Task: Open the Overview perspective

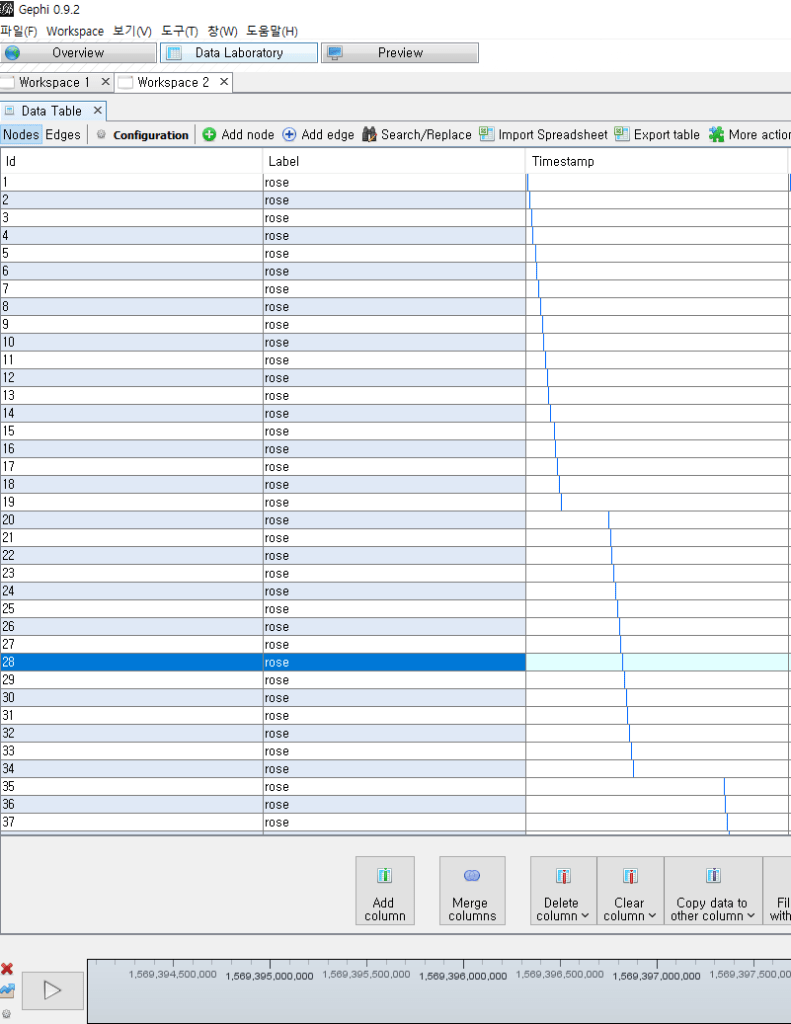Action: (78, 53)
